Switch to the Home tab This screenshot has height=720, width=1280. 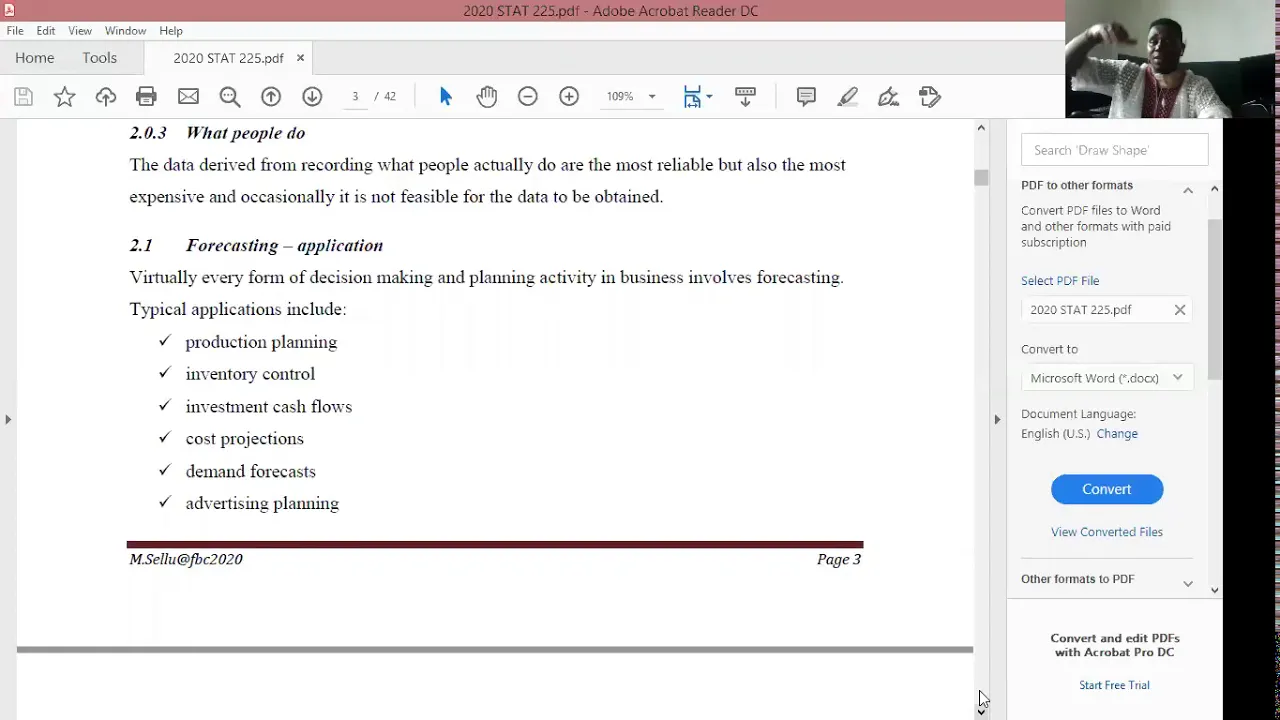(35, 58)
